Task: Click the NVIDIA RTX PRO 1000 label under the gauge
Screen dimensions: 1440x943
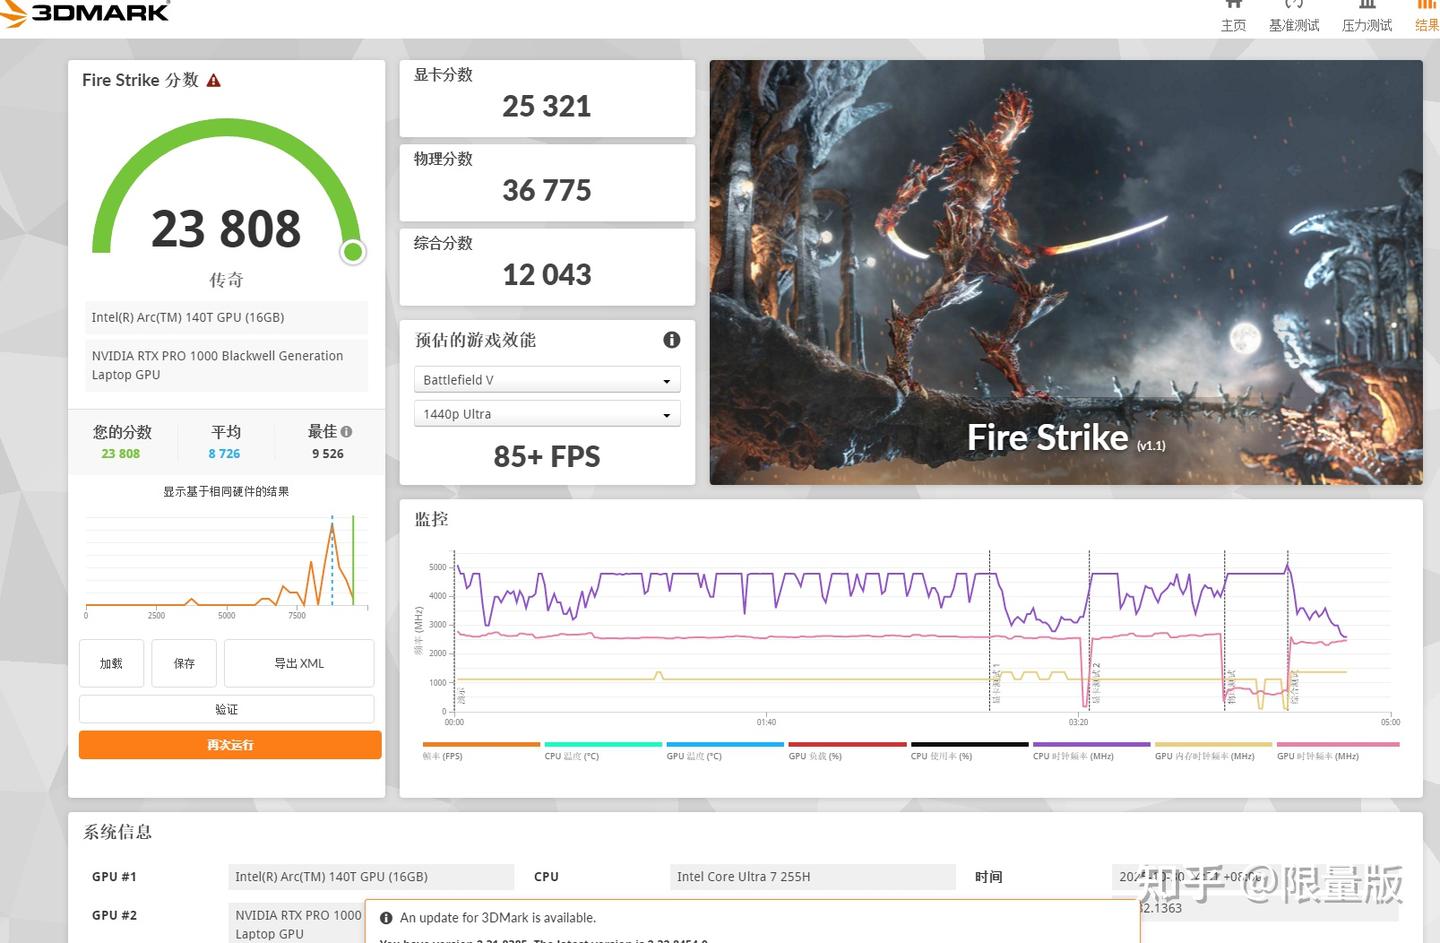Action: pyautogui.click(x=225, y=365)
